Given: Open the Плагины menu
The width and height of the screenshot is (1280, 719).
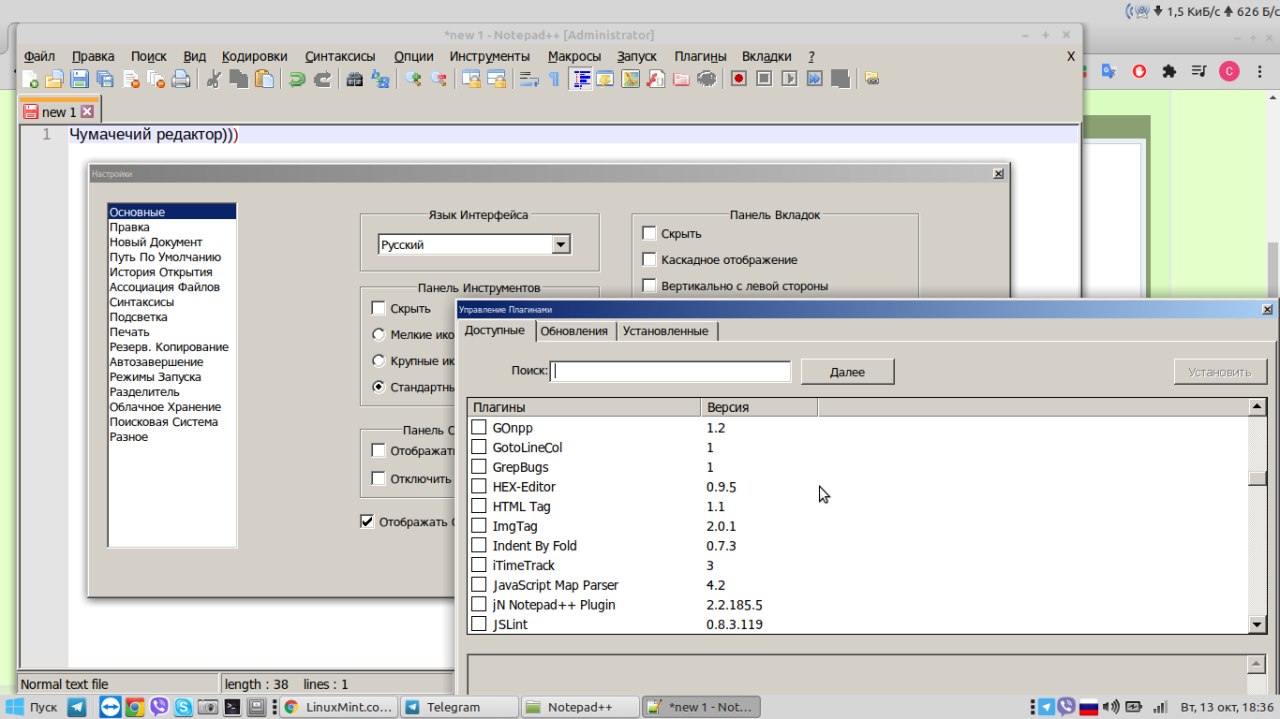Looking at the screenshot, I should [700, 56].
